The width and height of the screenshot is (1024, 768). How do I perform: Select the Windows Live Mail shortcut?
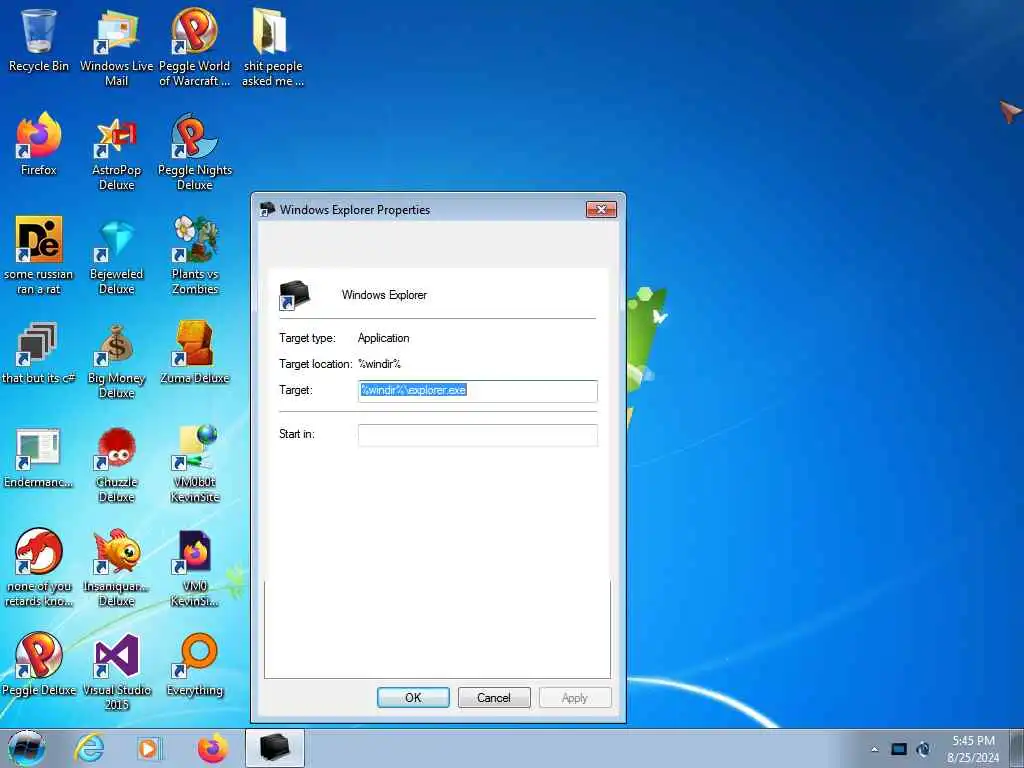tap(116, 48)
